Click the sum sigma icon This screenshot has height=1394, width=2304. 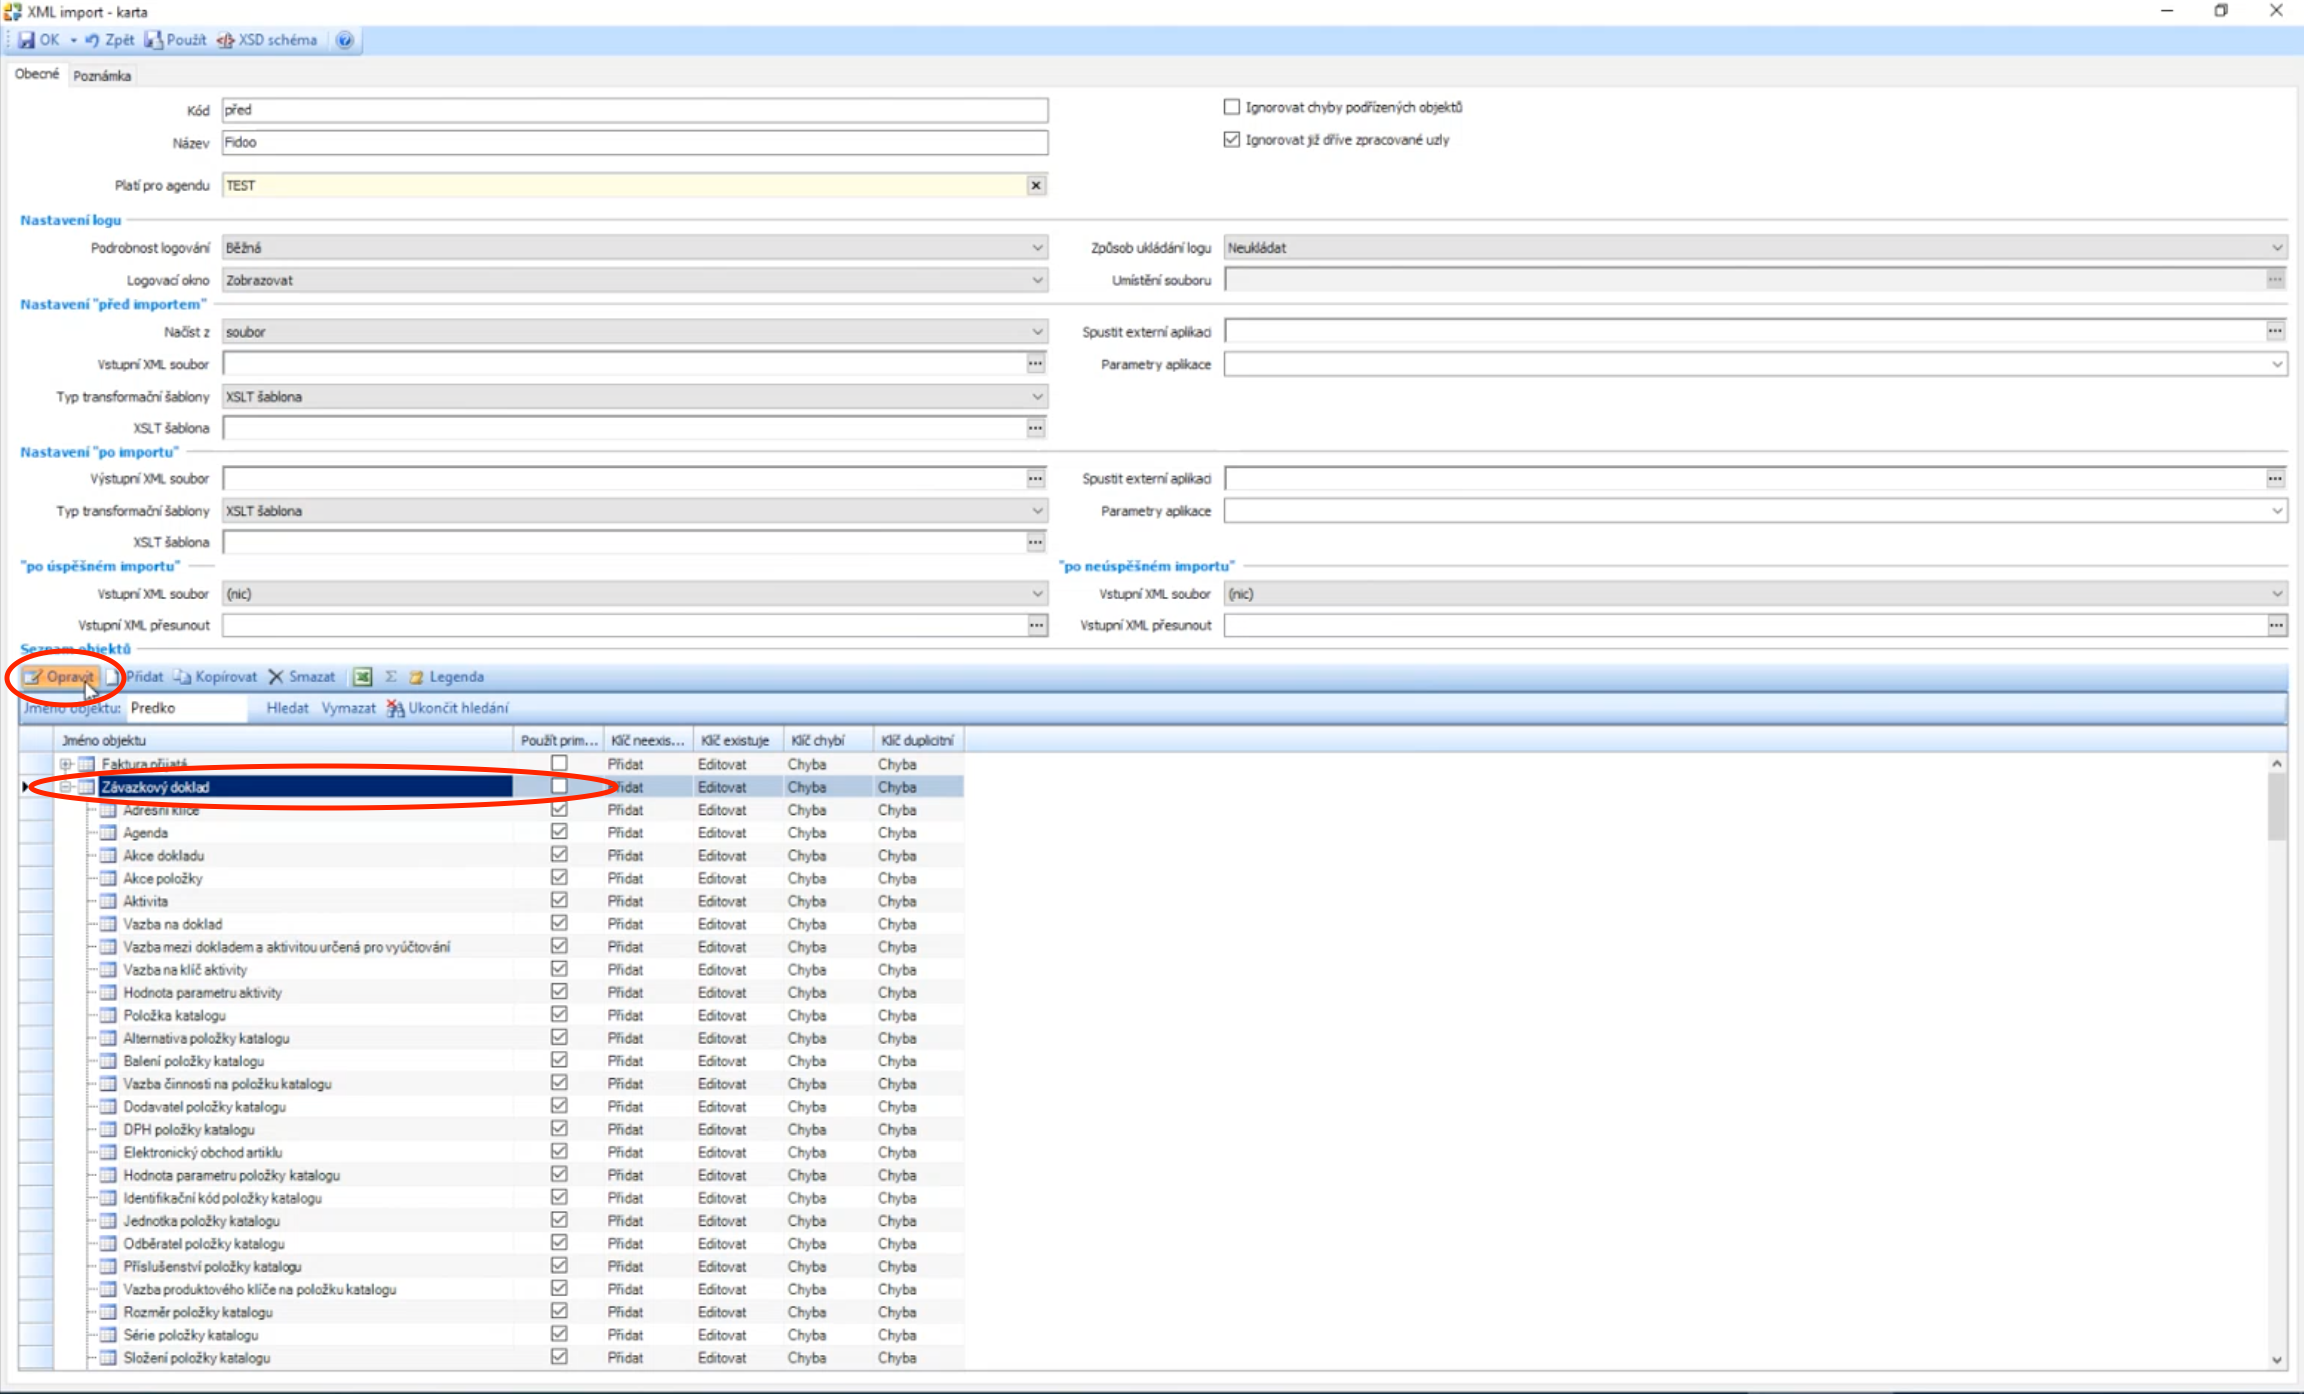click(391, 677)
